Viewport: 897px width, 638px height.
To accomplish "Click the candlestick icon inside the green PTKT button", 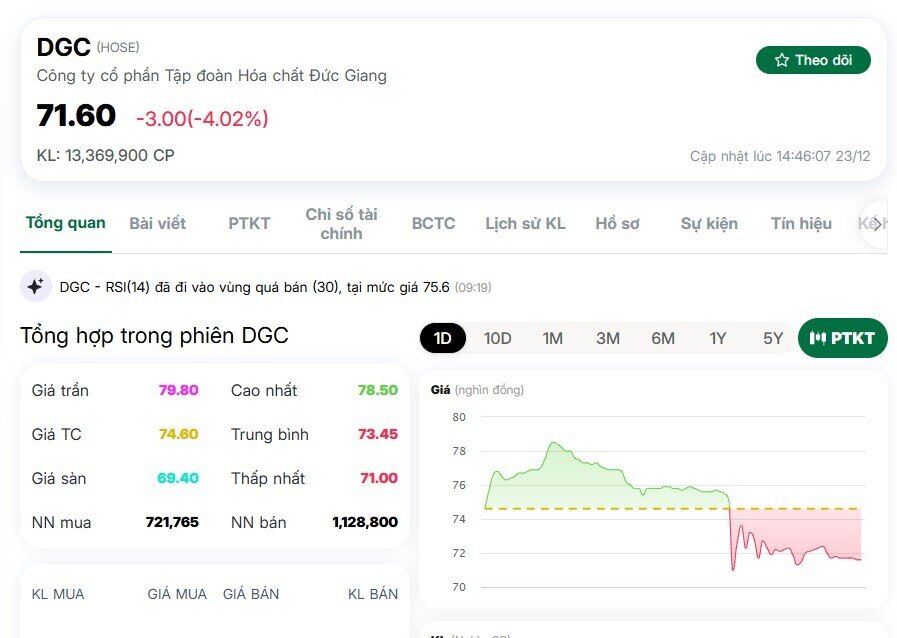I will coord(820,338).
